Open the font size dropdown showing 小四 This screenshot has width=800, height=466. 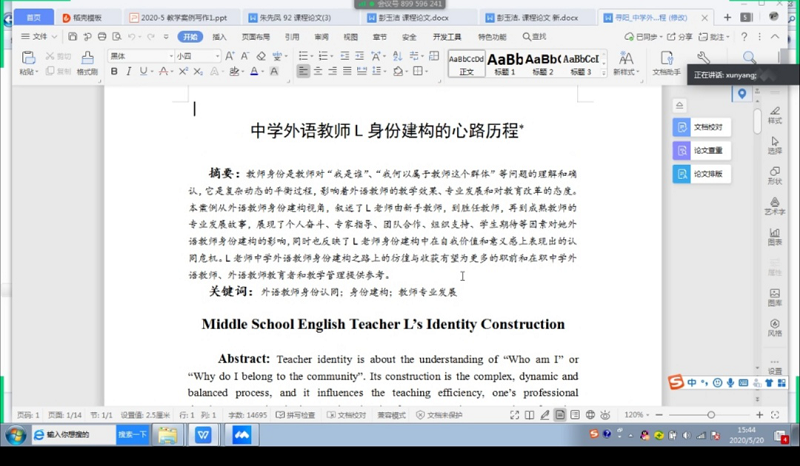point(196,56)
